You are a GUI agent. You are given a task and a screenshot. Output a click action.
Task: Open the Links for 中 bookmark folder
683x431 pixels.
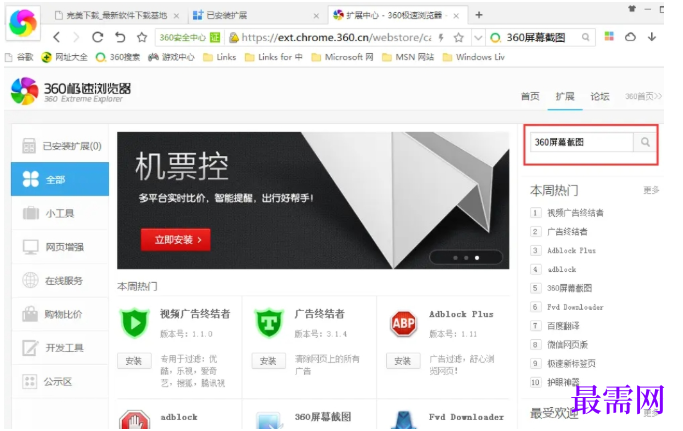[x=274, y=57]
